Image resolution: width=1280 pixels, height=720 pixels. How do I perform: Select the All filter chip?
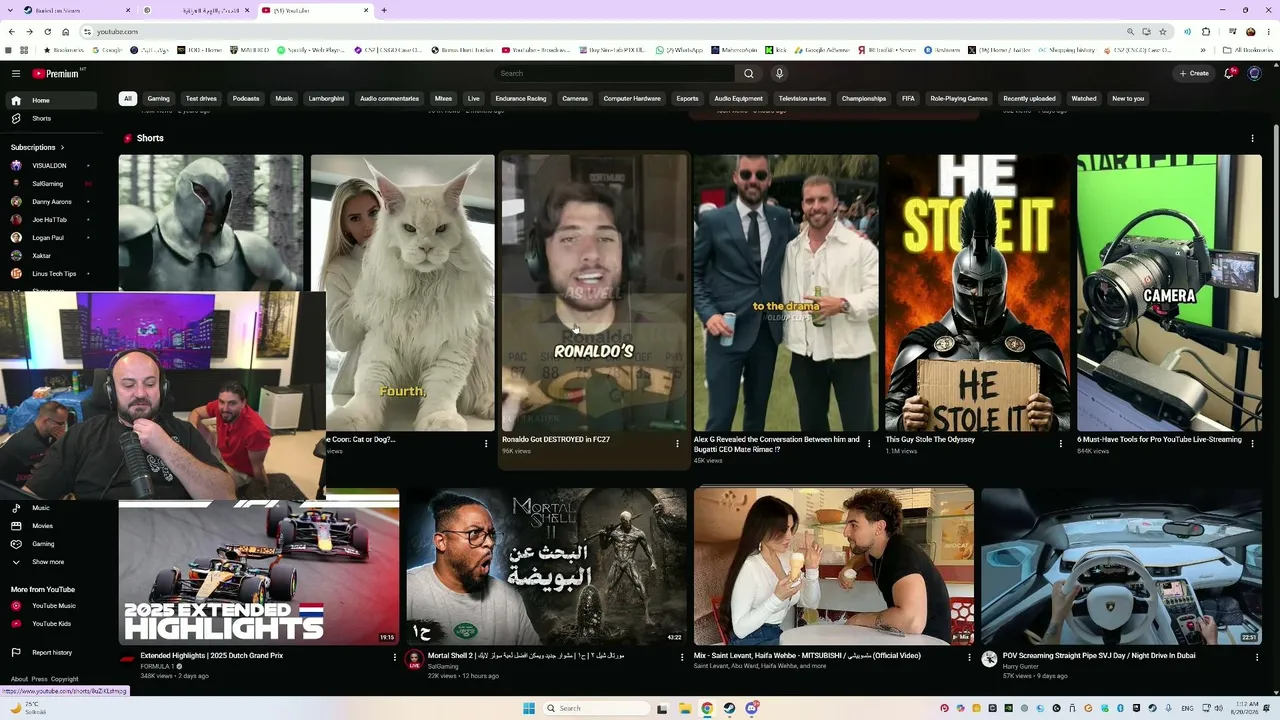(x=127, y=99)
